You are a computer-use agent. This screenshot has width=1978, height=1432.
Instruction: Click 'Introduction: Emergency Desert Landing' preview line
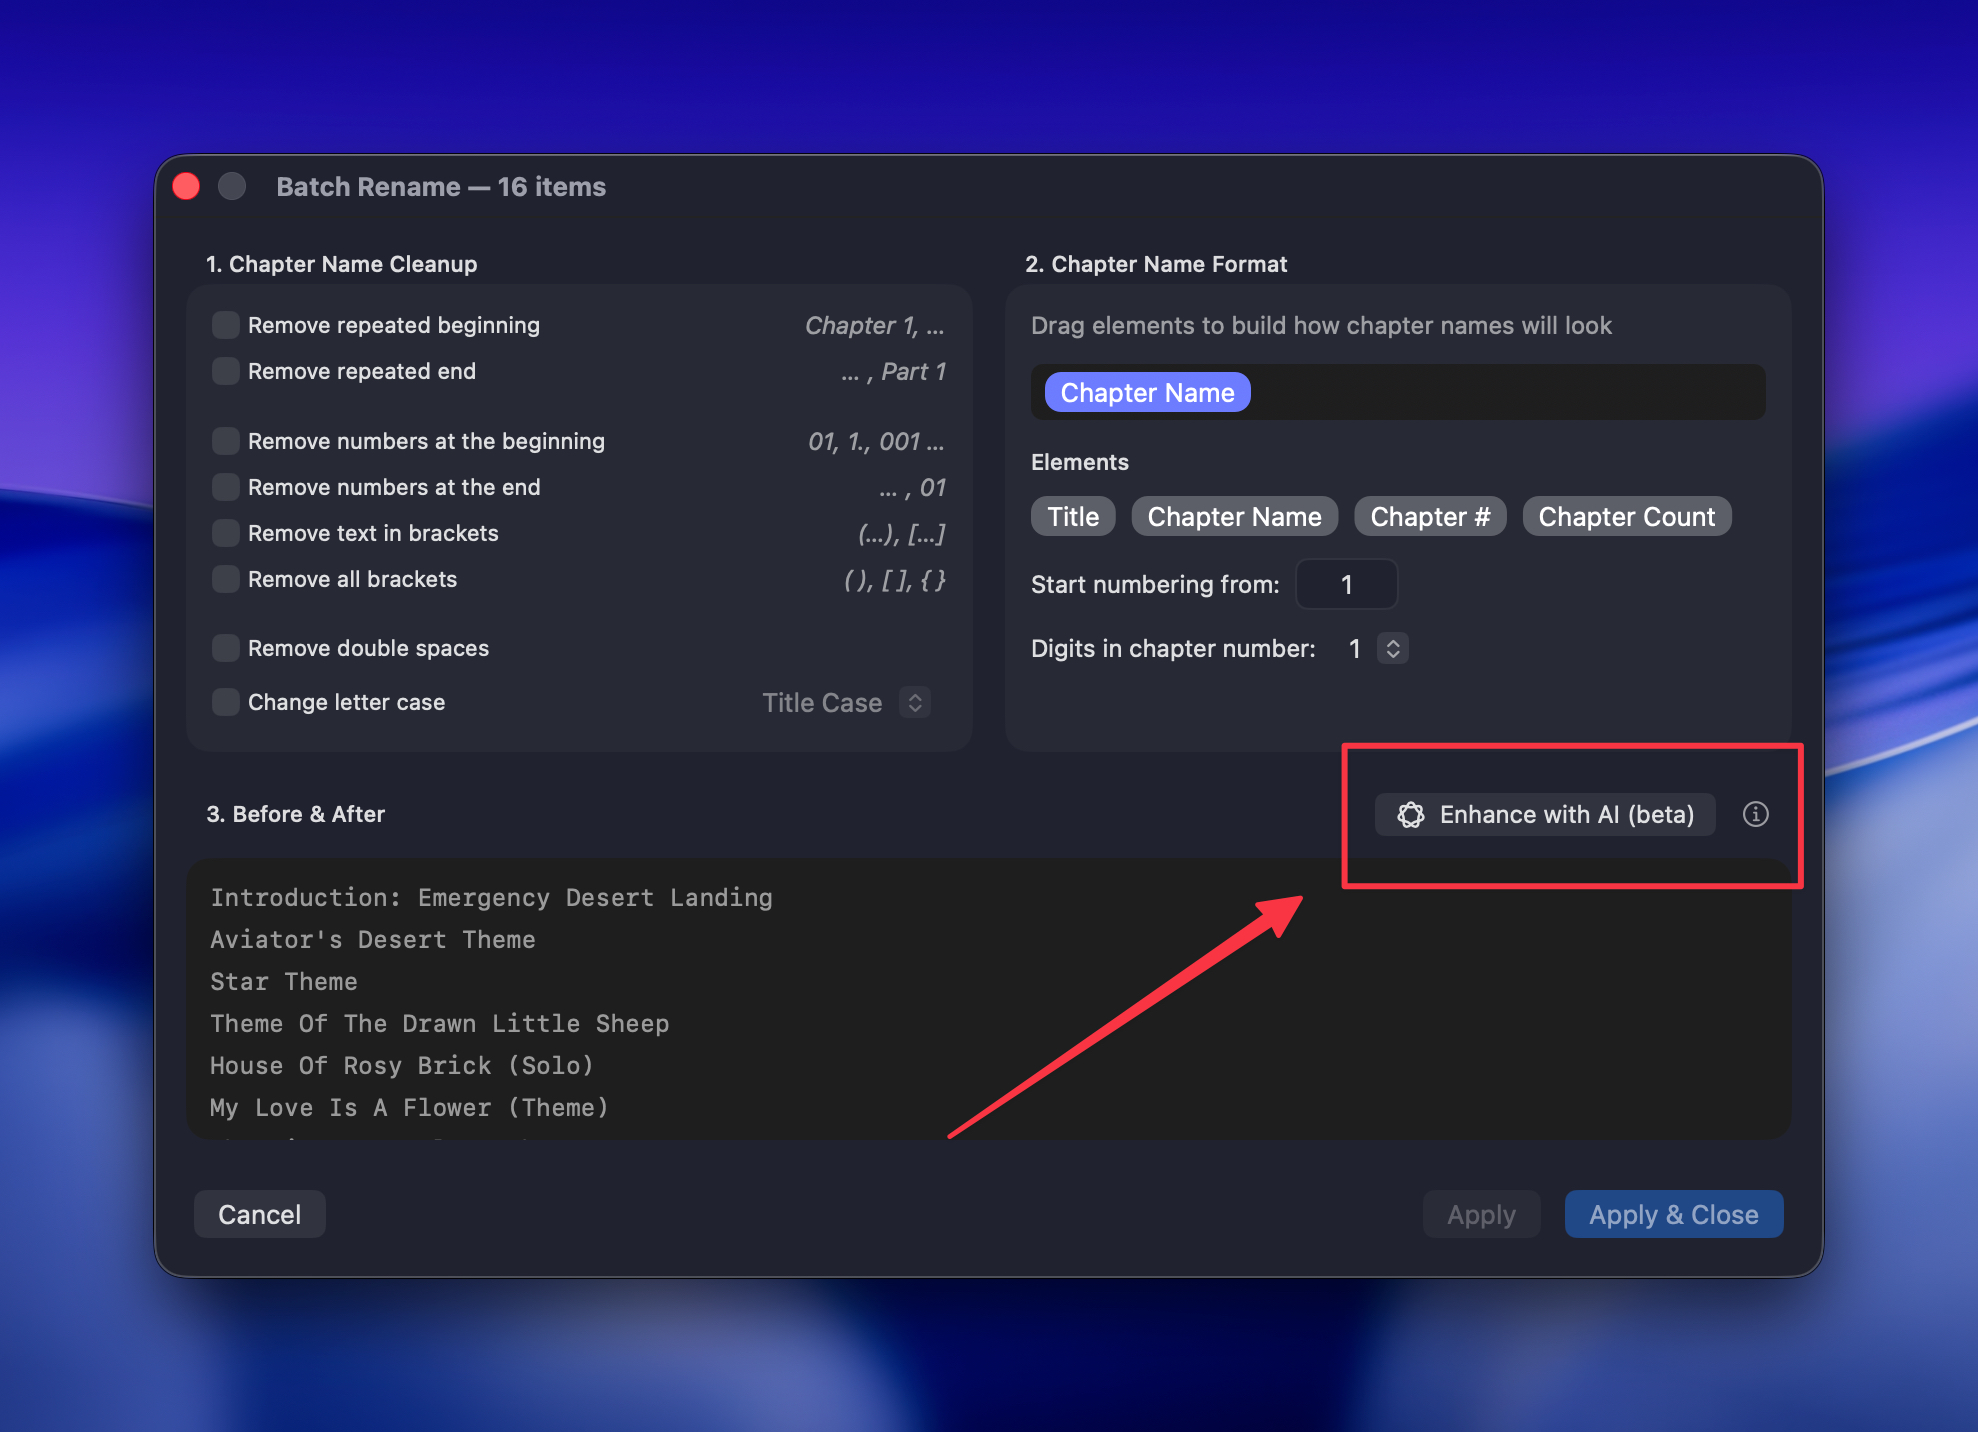point(491,897)
